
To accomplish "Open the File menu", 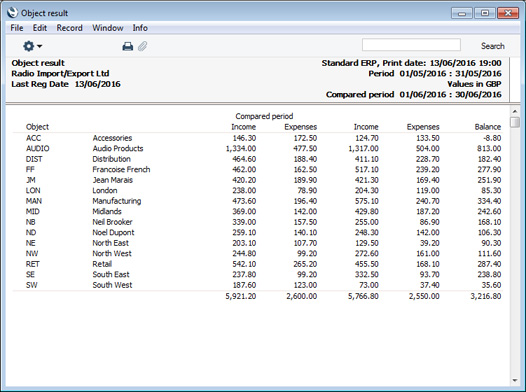I will click(x=17, y=28).
